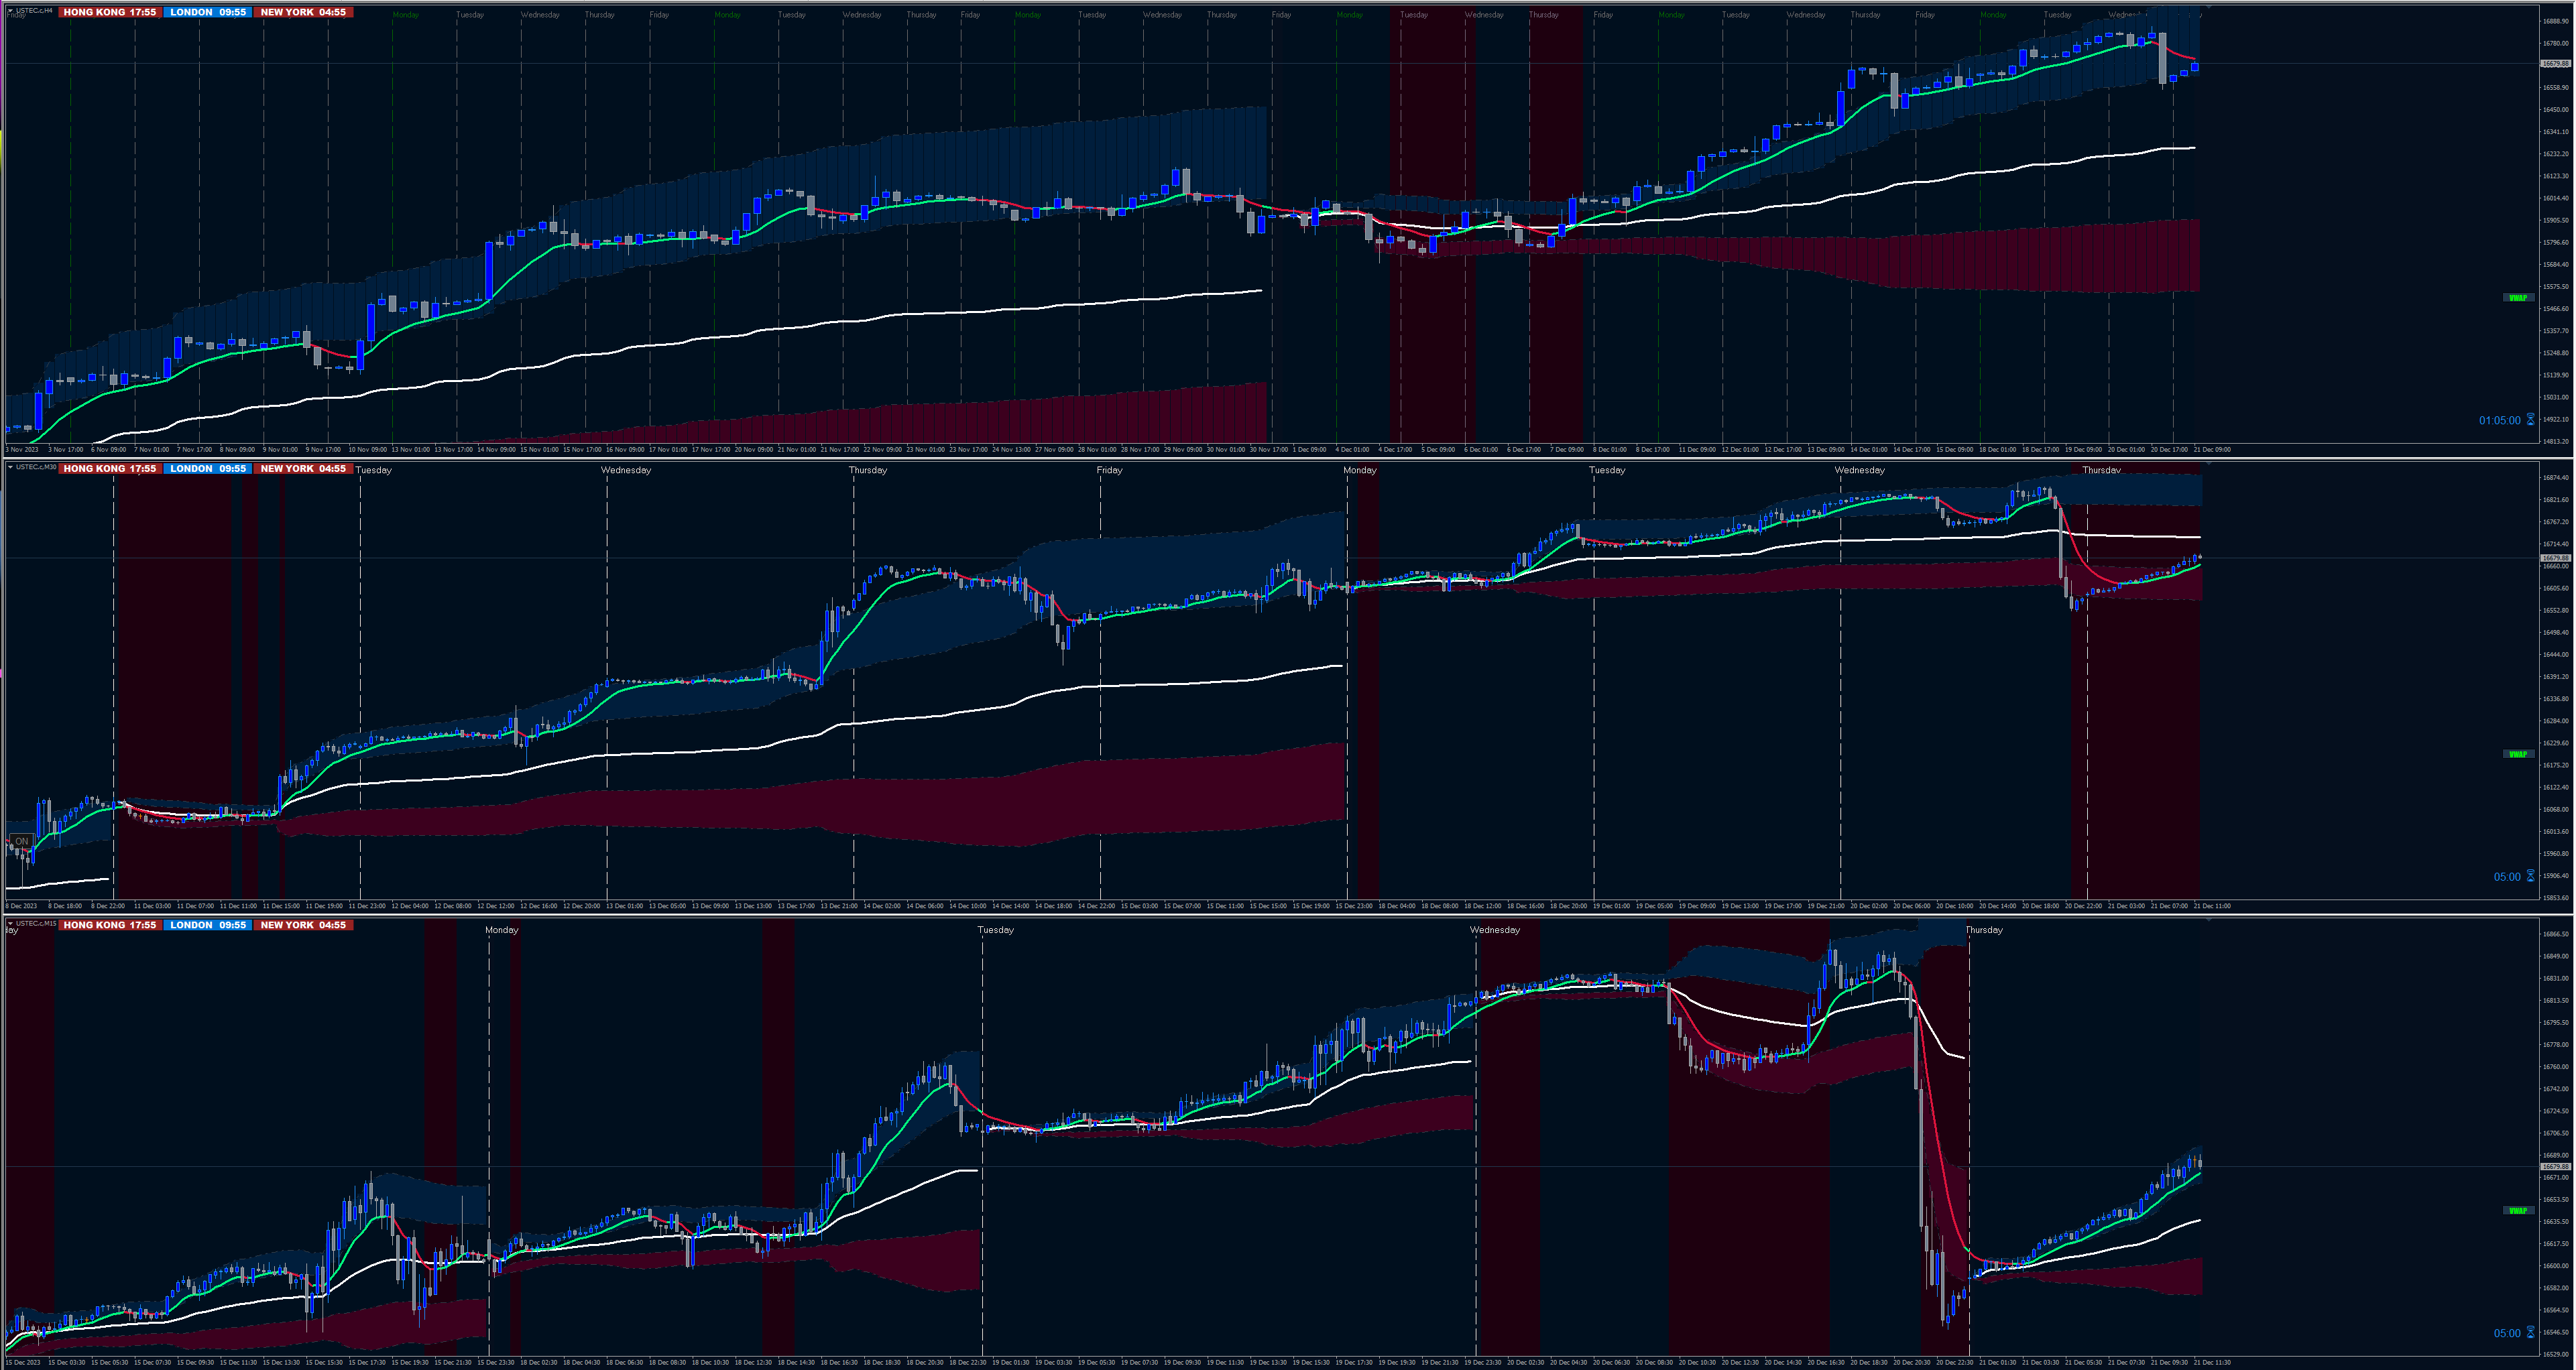
Task: Click LONDON clock label in M30 chart
Action: pos(208,469)
